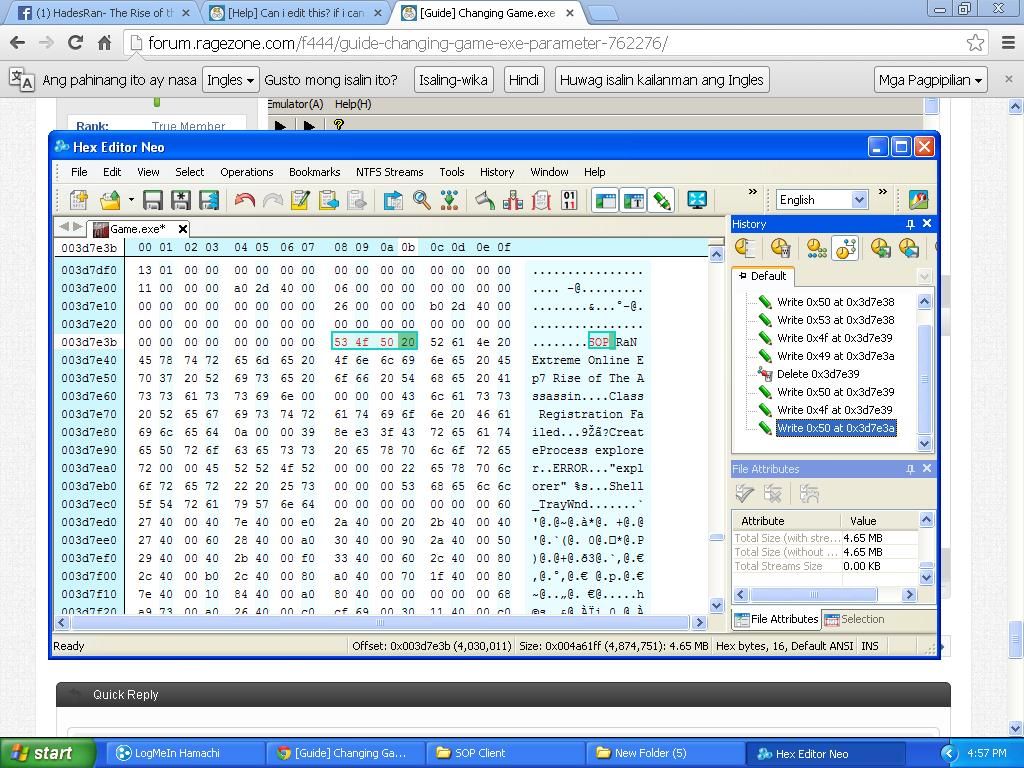Click the Undo arrow icon
The image size is (1024, 768).
pos(244,200)
